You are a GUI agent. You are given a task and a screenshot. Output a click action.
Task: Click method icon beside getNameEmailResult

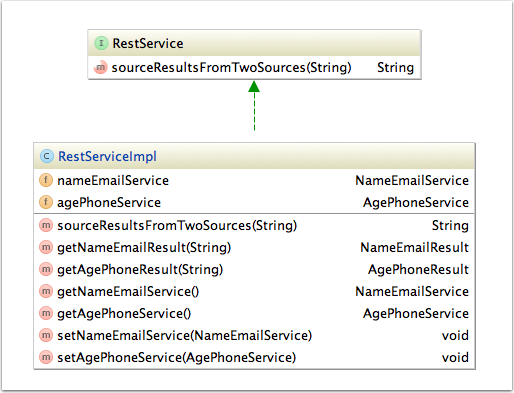46,247
